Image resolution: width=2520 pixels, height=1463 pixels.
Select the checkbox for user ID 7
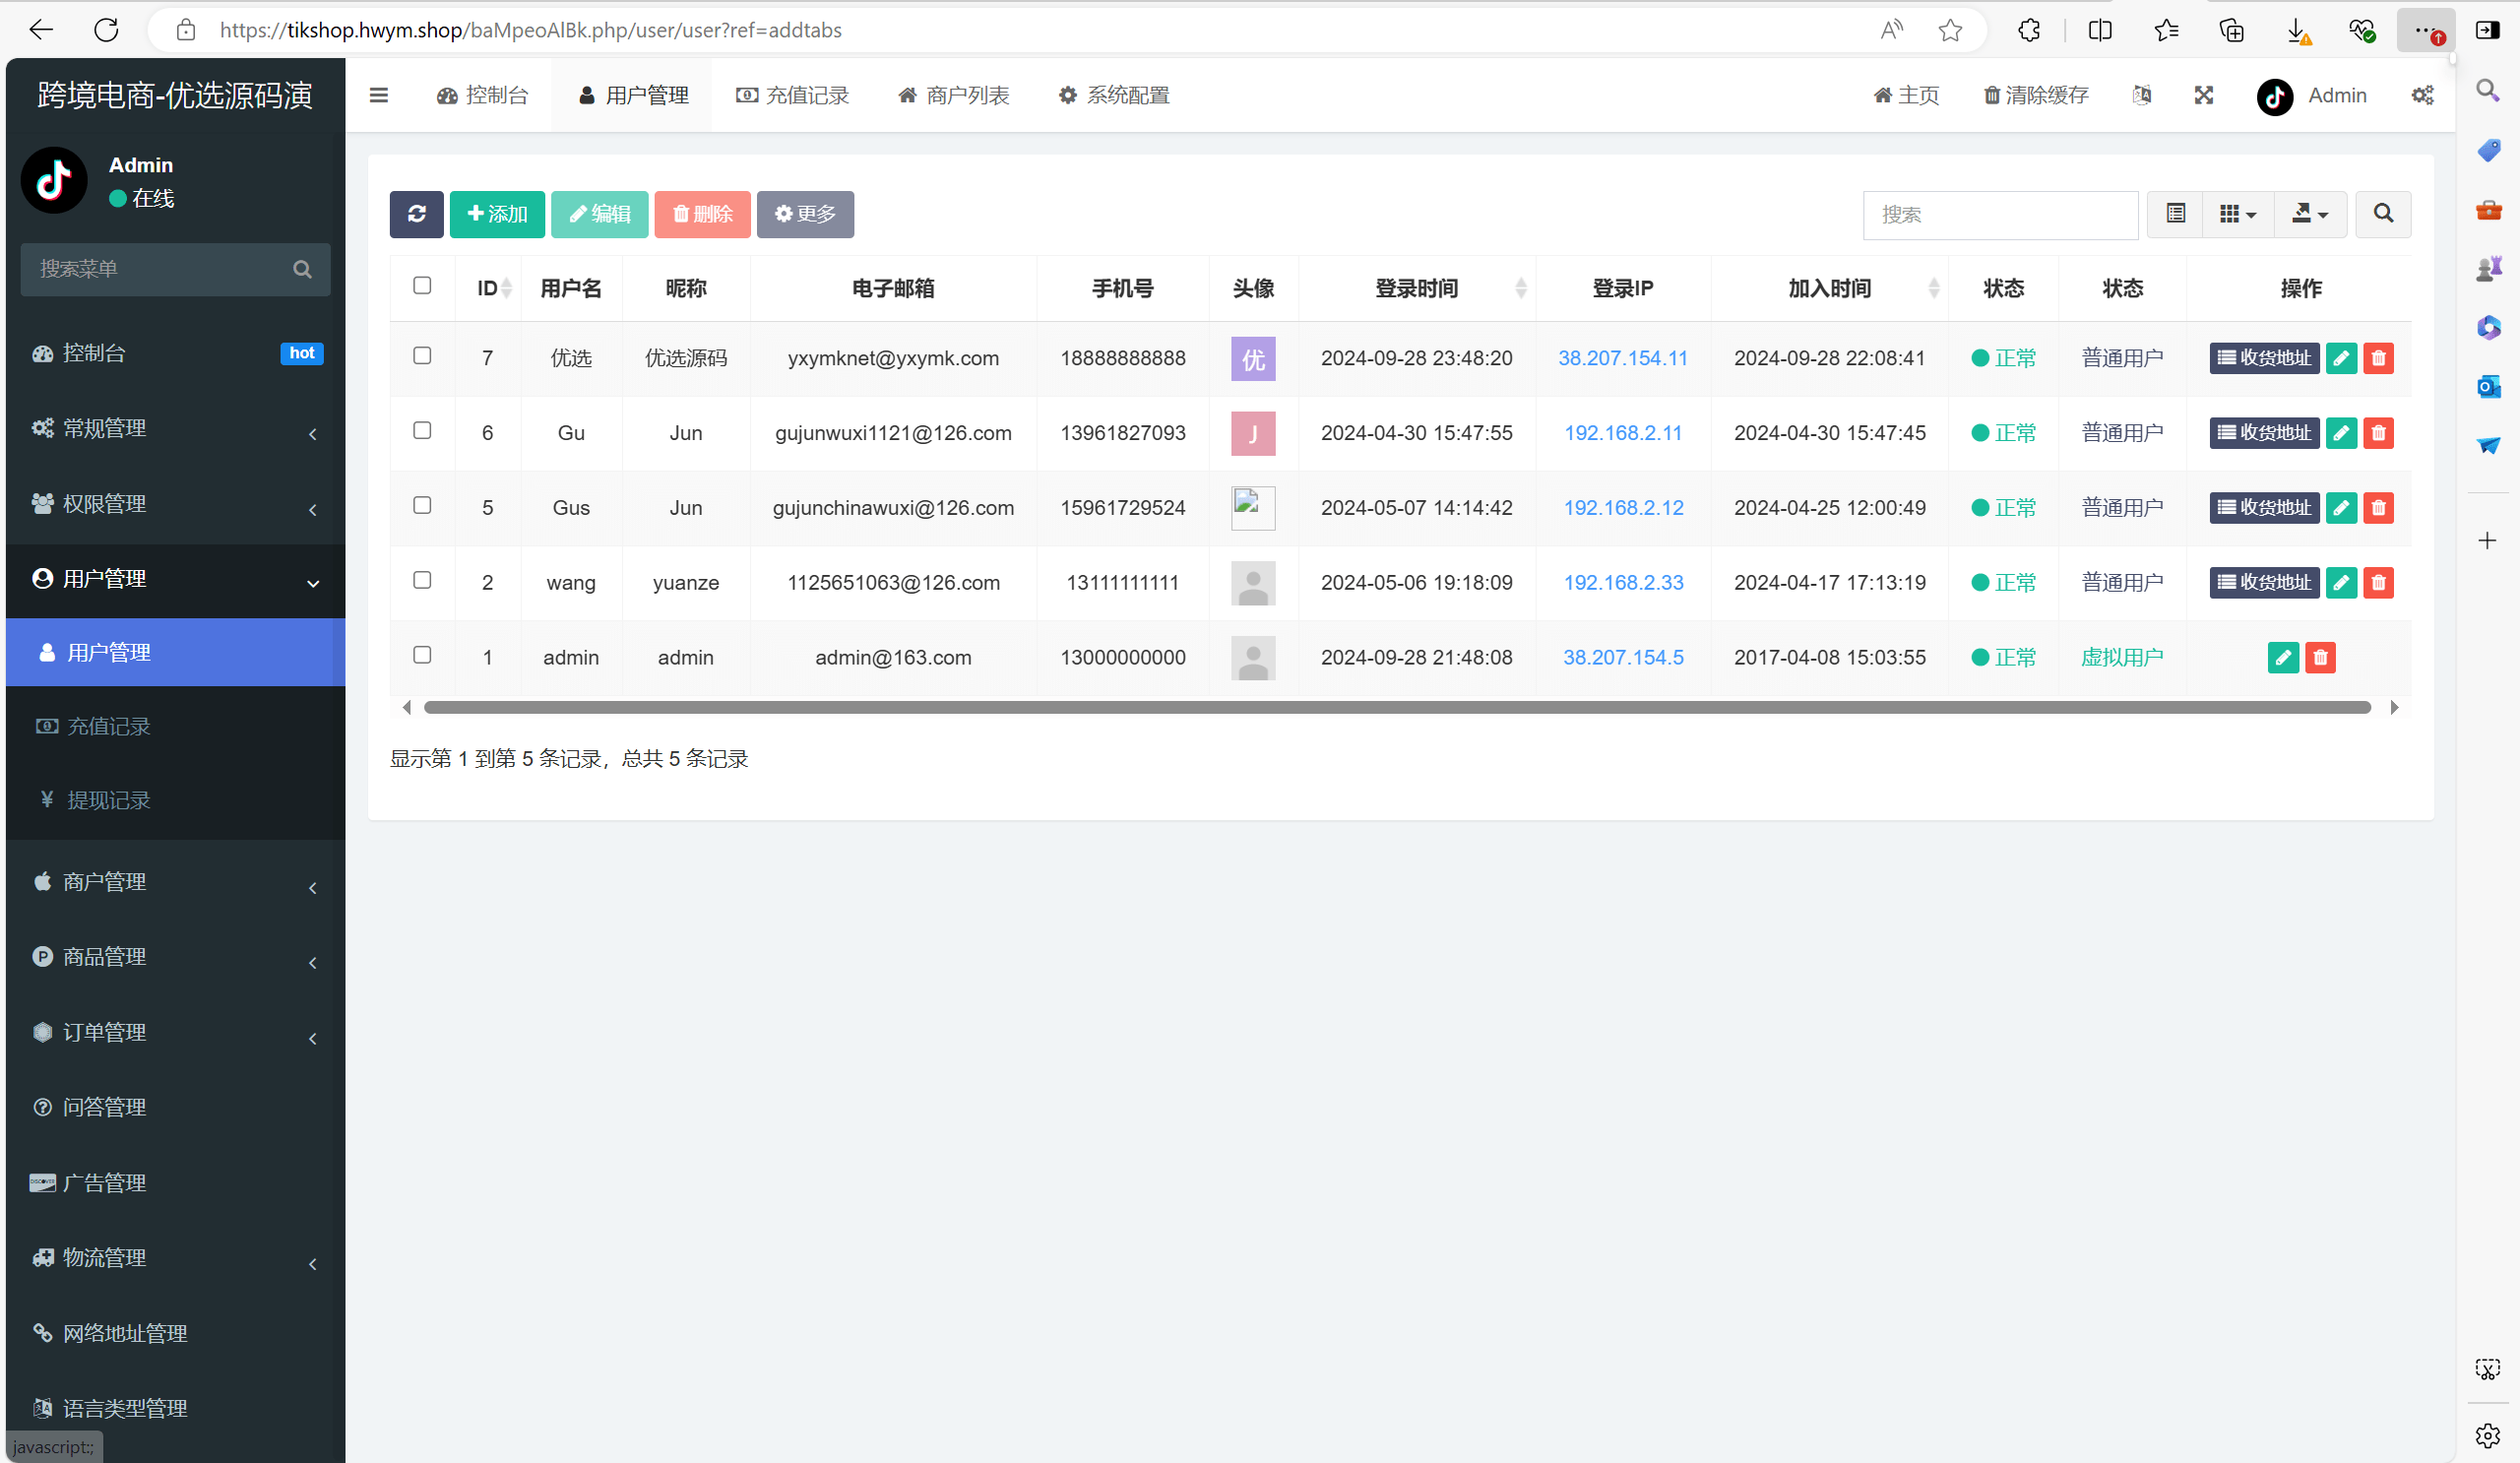422,356
